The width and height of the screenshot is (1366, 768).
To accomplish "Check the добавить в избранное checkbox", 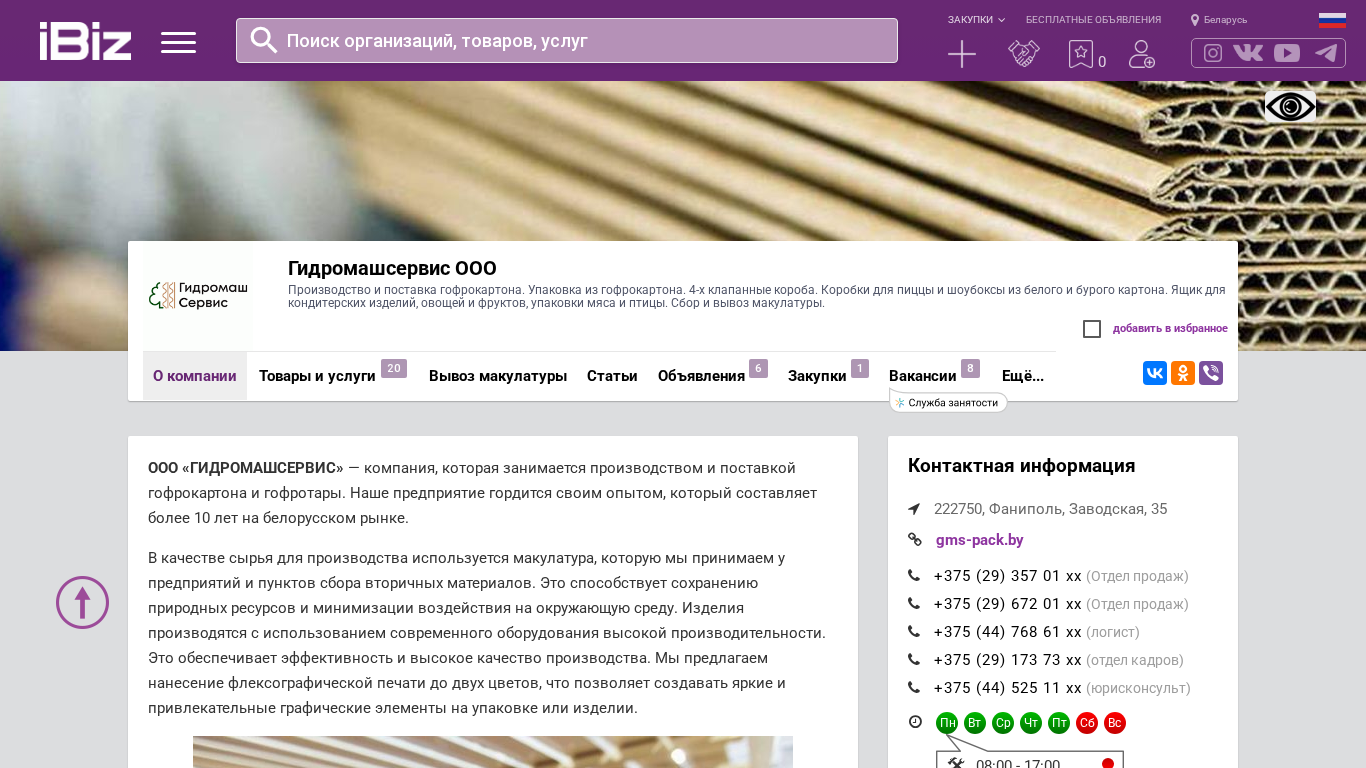I will point(1092,329).
